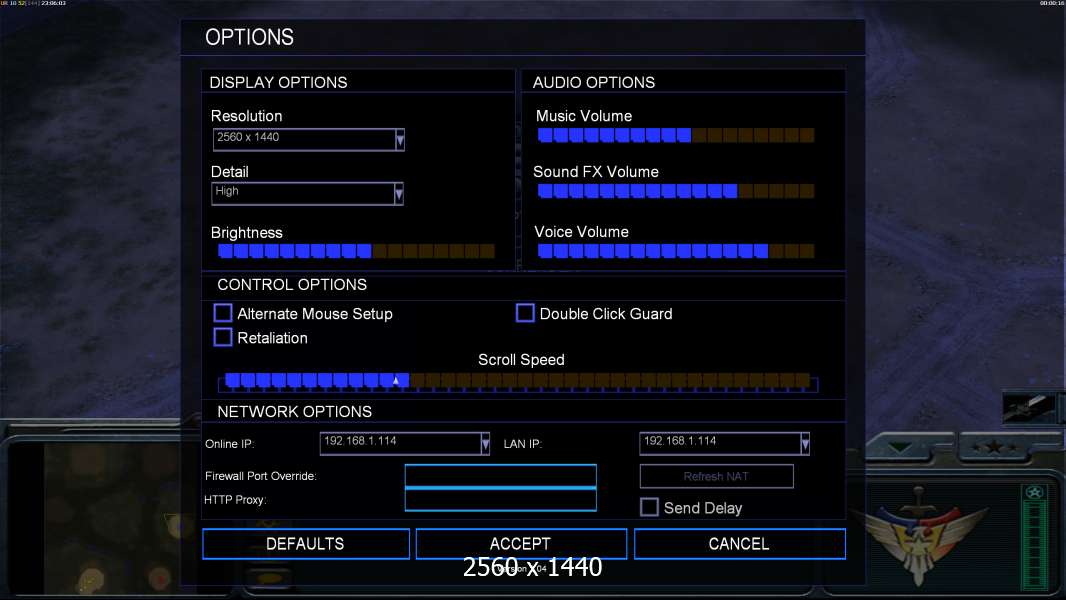Viewport: 1066px width, 600px height.
Task: Click the star icon above the power bar
Action: pyautogui.click(x=1034, y=491)
